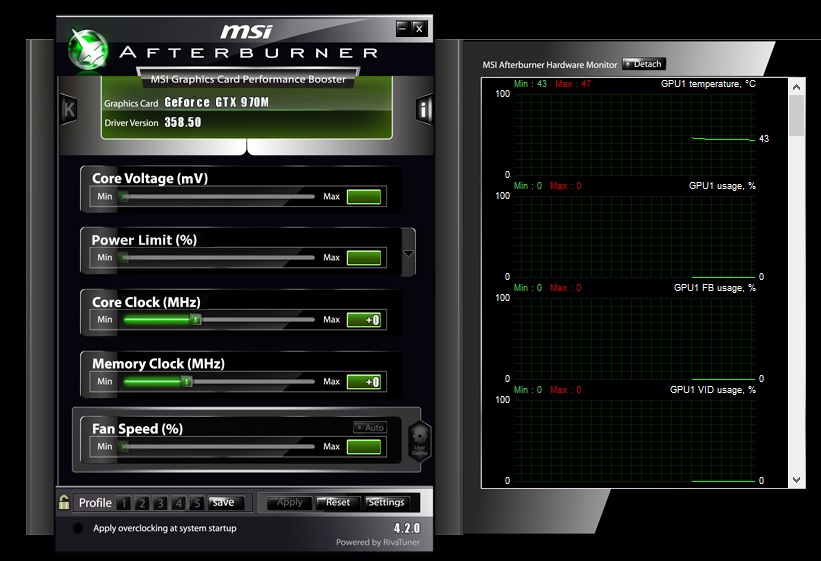This screenshot has height=561, width=821.
Task: Click the version number 4.2.0
Action: pyautogui.click(x=407, y=528)
